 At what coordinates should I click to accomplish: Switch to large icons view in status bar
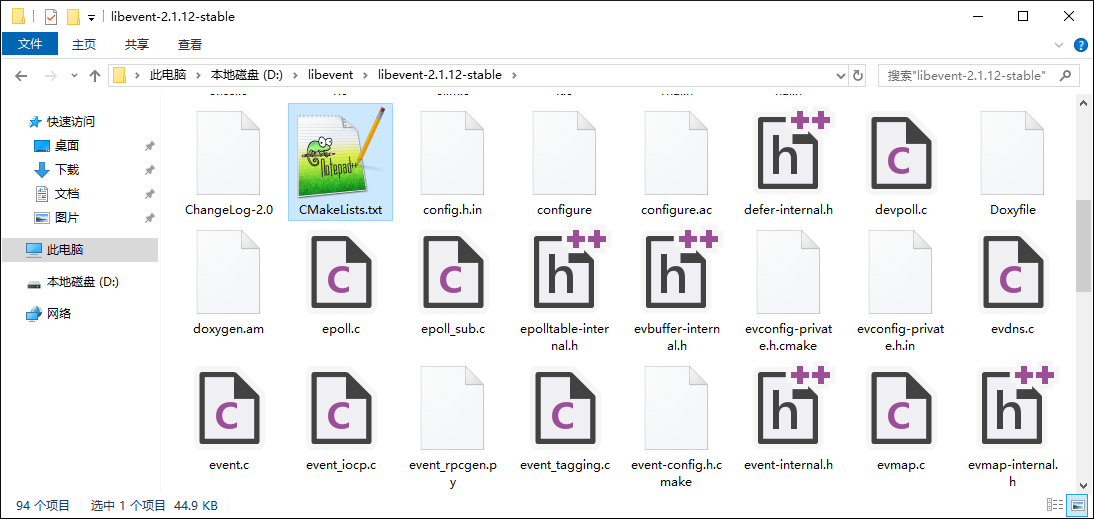(x=1077, y=506)
